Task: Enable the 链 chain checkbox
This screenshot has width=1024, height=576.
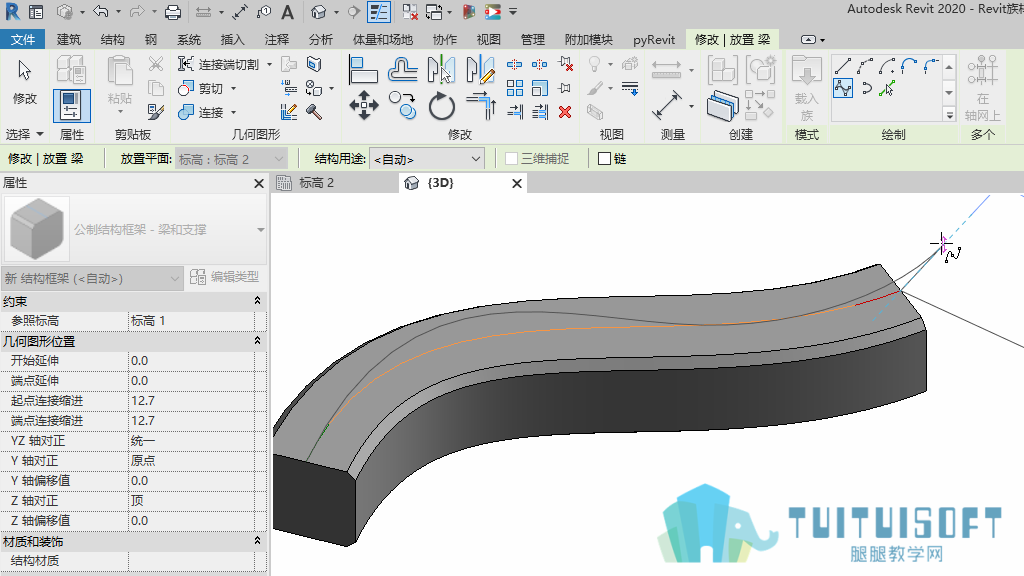Action: point(604,159)
